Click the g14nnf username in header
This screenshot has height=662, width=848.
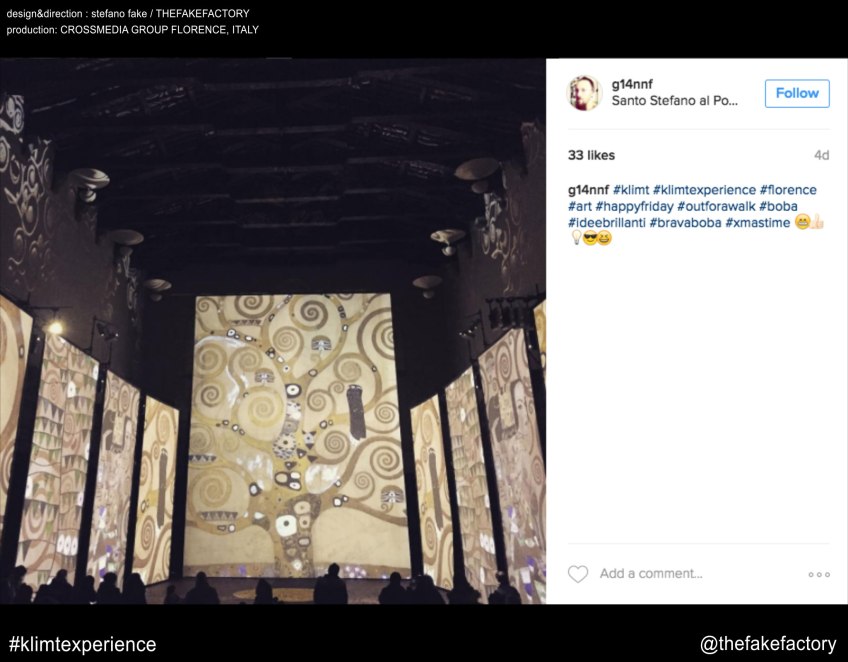pos(632,84)
